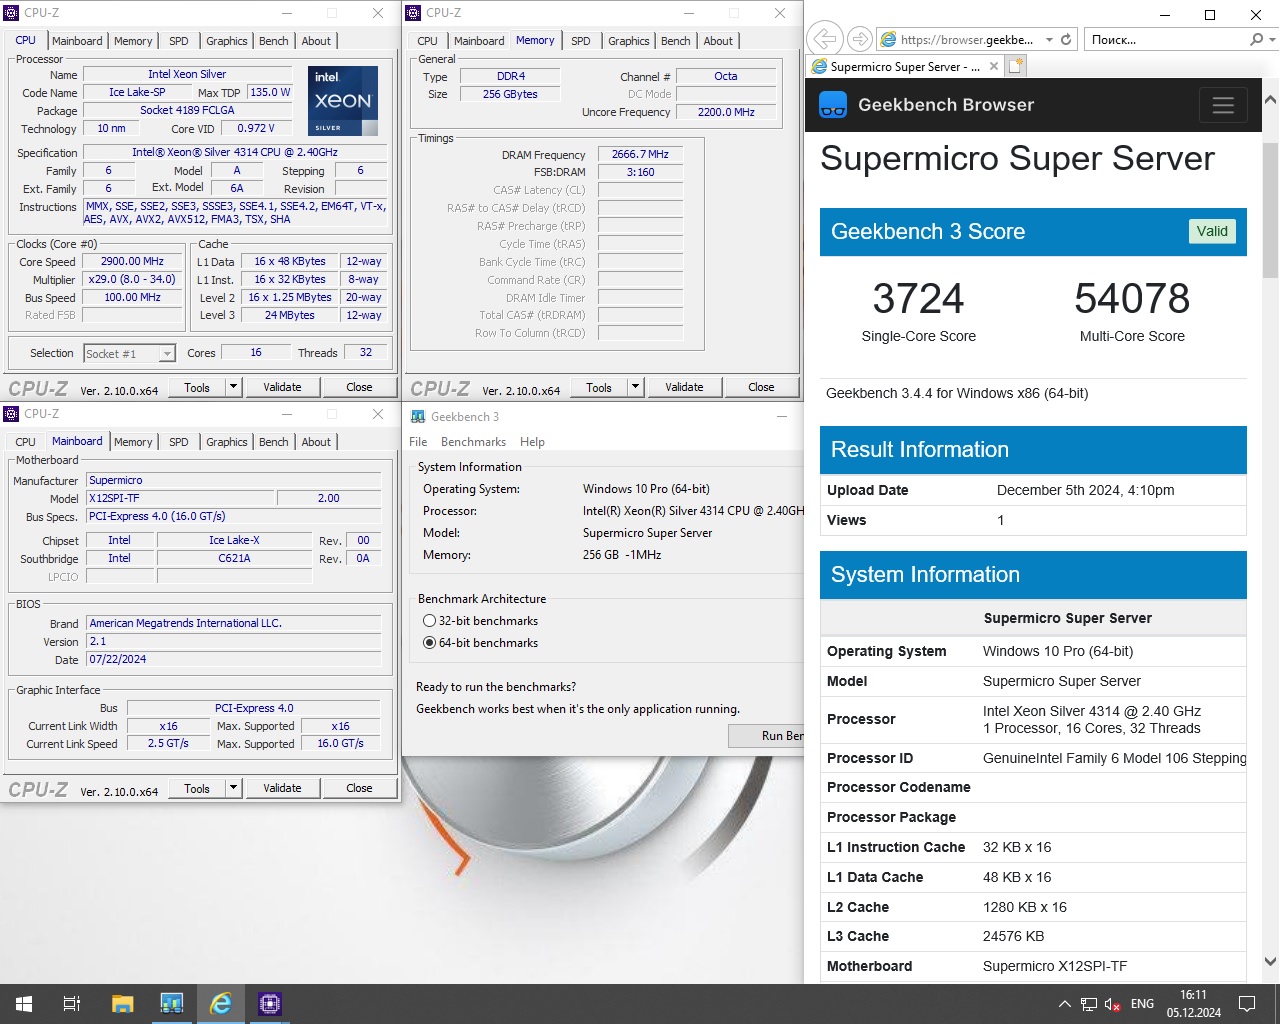
Task: Show hidden tray icons chevron
Action: point(1065,1004)
